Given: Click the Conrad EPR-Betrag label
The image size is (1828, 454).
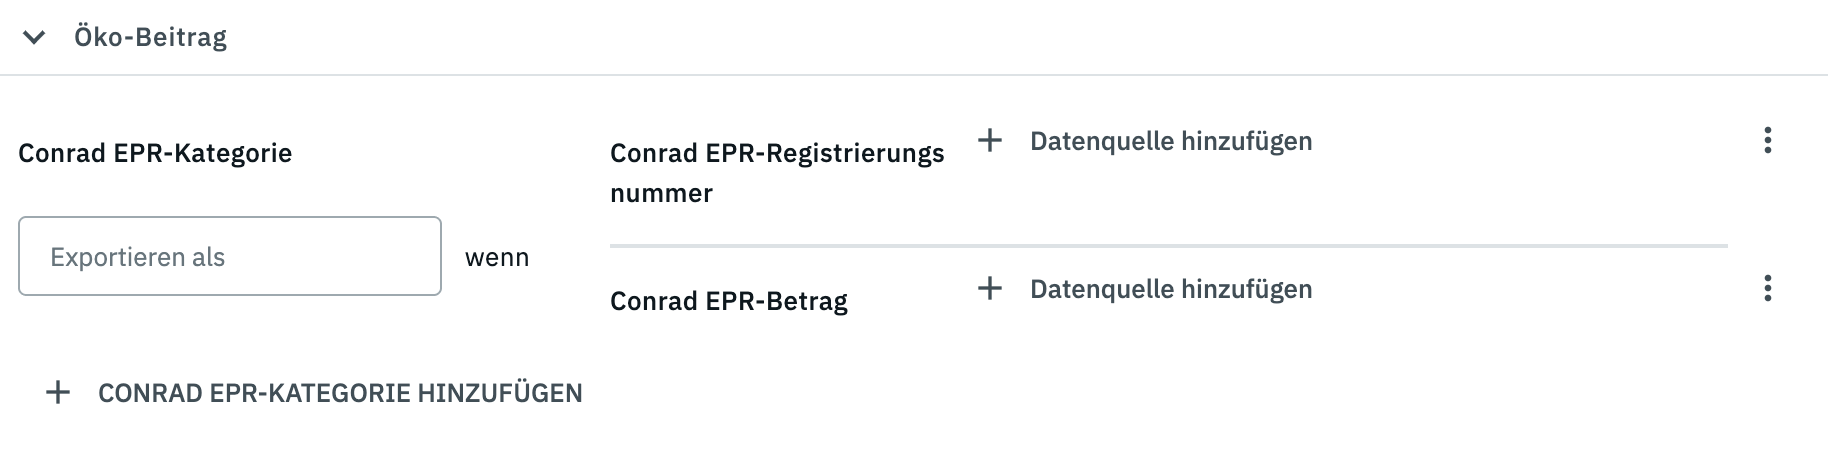Looking at the screenshot, I should [729, 301].
